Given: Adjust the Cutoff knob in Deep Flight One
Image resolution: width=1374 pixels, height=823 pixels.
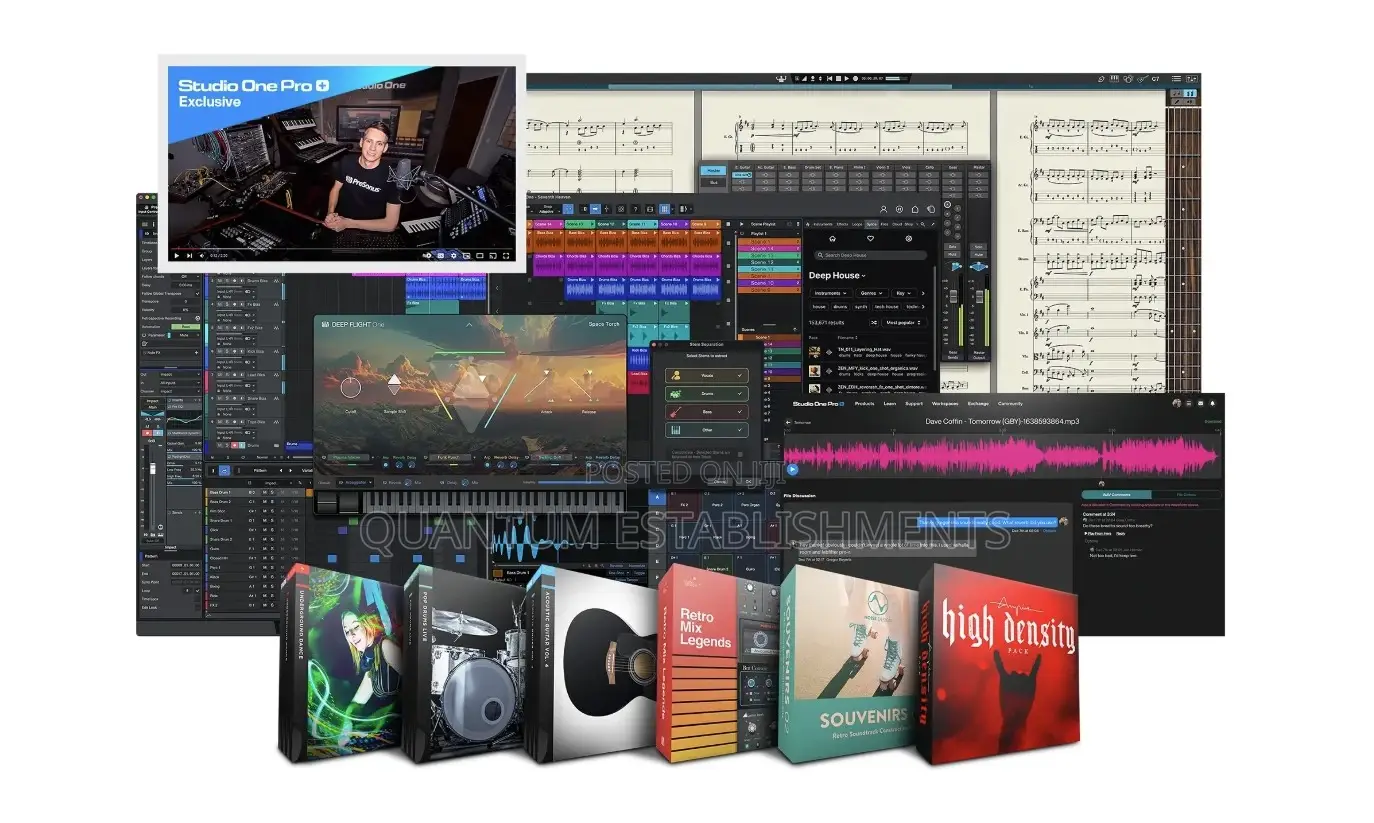Looking at the screenshot, I should click(351, 388).
